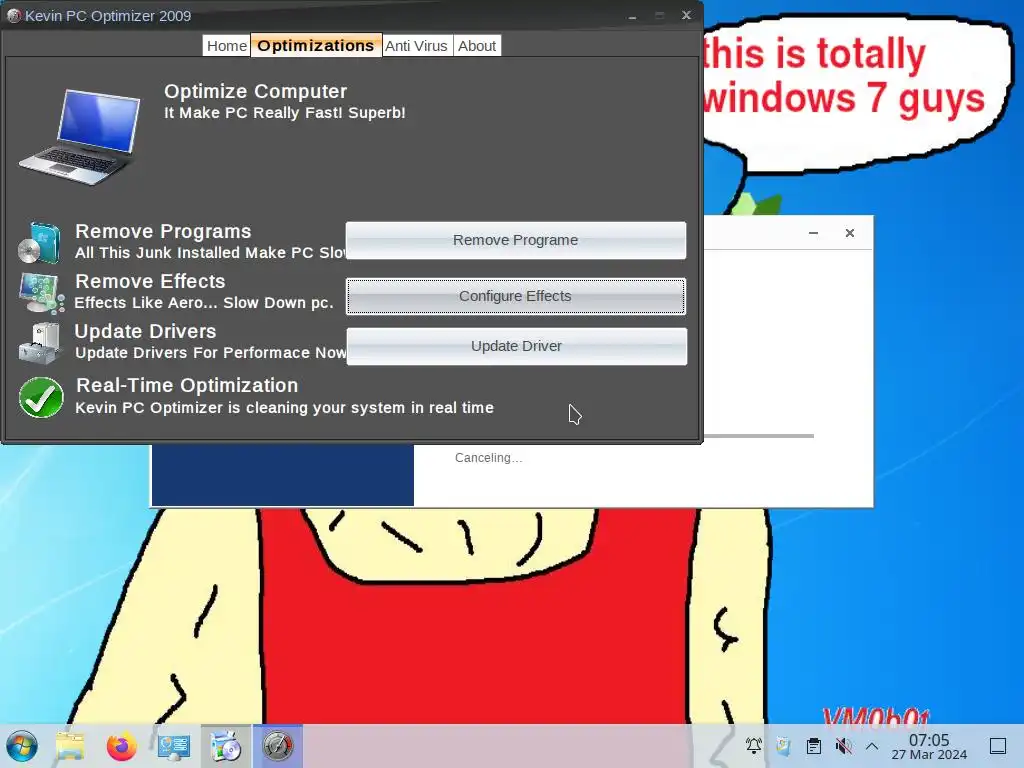Click 'Optimize Computer' heading text

255,91
